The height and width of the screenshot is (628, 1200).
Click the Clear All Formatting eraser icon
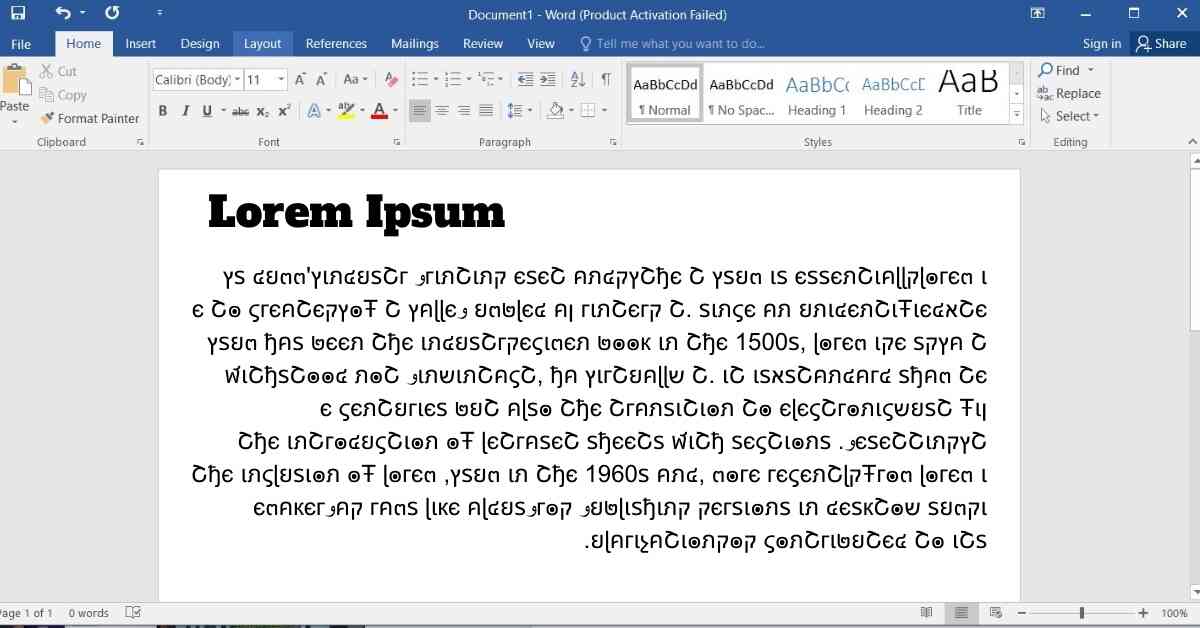coord(389,80)
